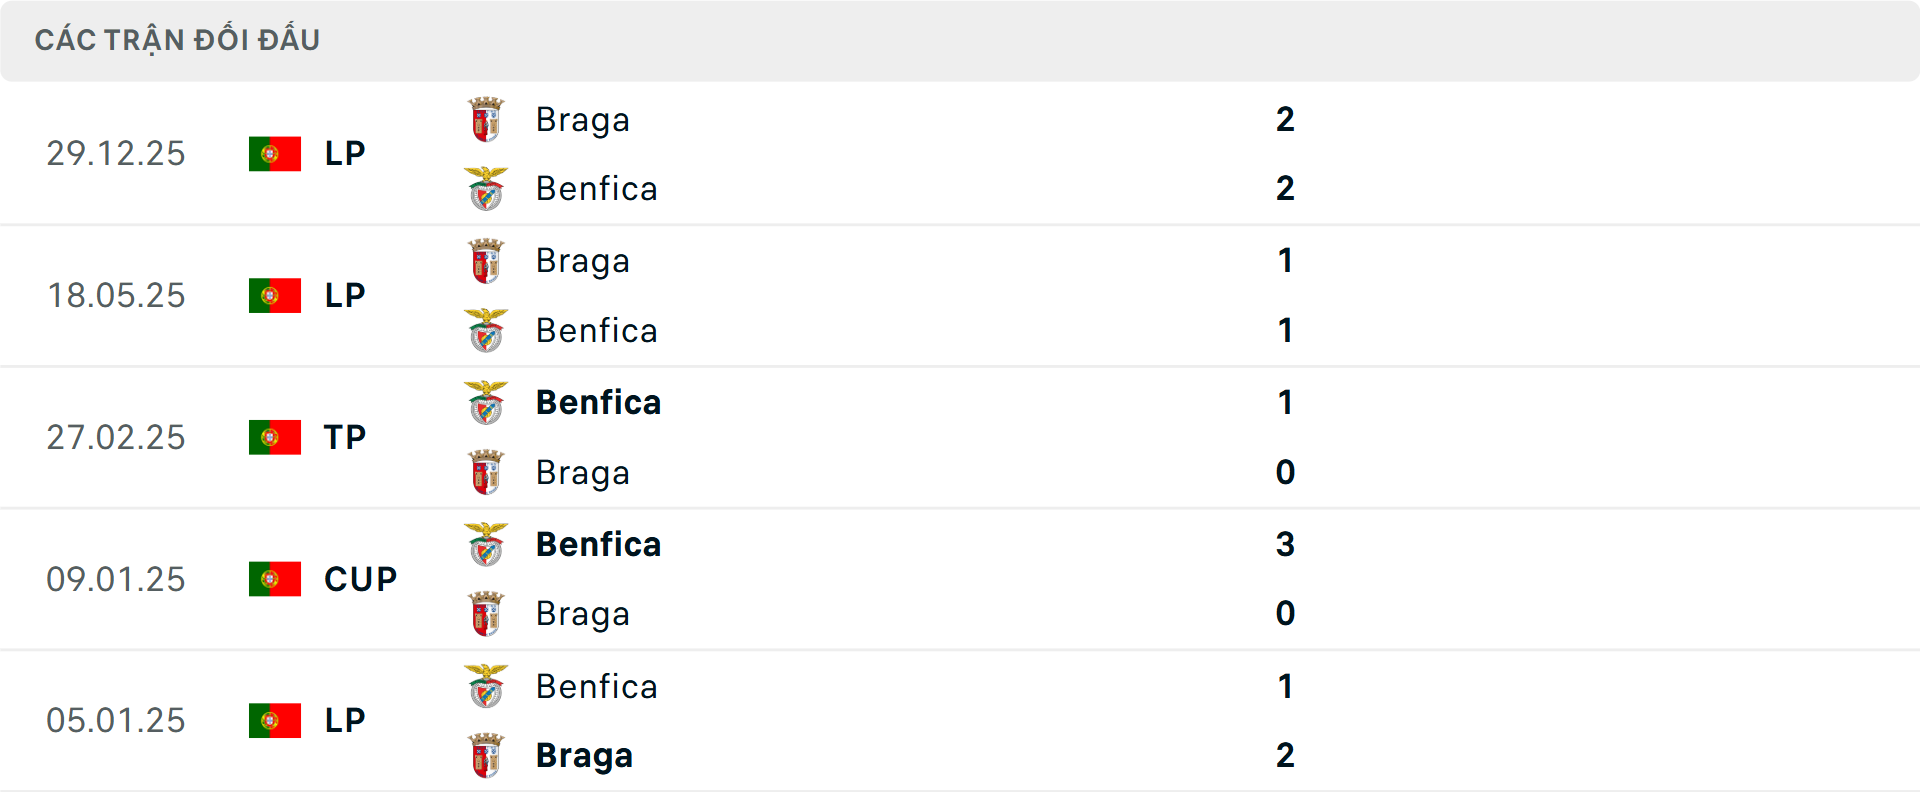This screenshot has width=1920, height=792.
Task: Select the date 29.12.25
Action: pyautogui.click(x=116, y=153)
